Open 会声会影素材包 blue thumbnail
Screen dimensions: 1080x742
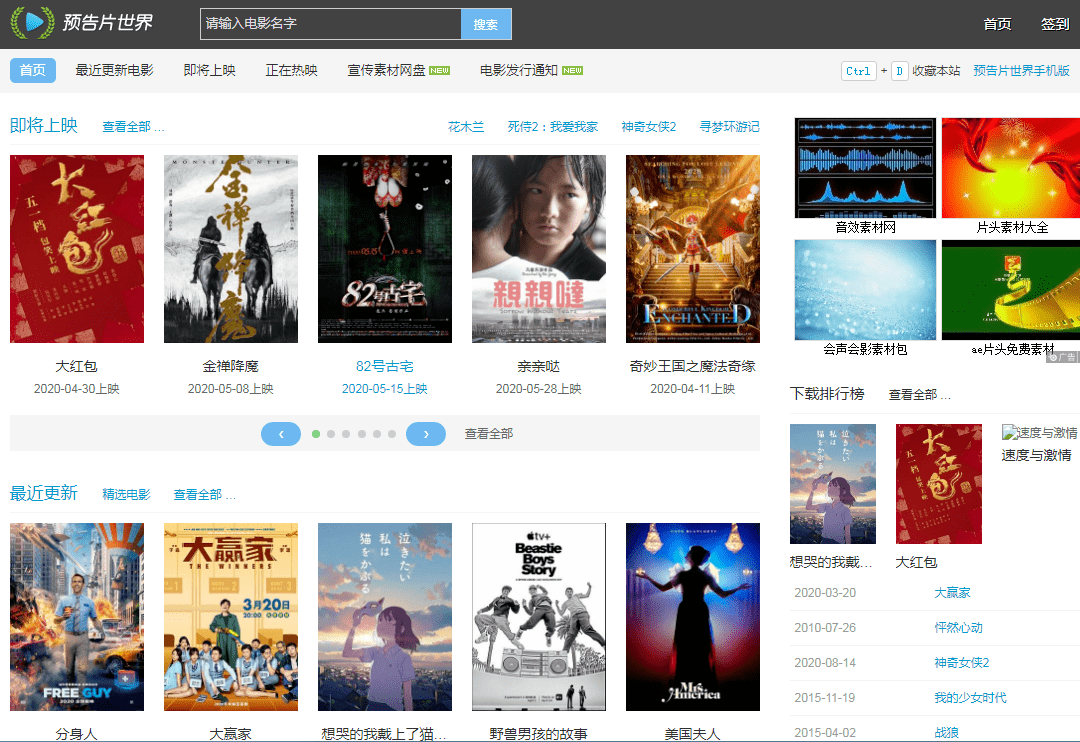(x=865, y=290)
